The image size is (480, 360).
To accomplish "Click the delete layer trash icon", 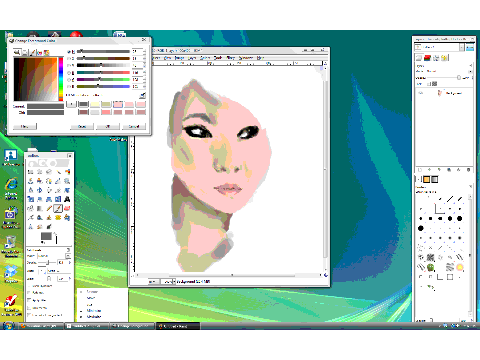I will tap(469, 170).
